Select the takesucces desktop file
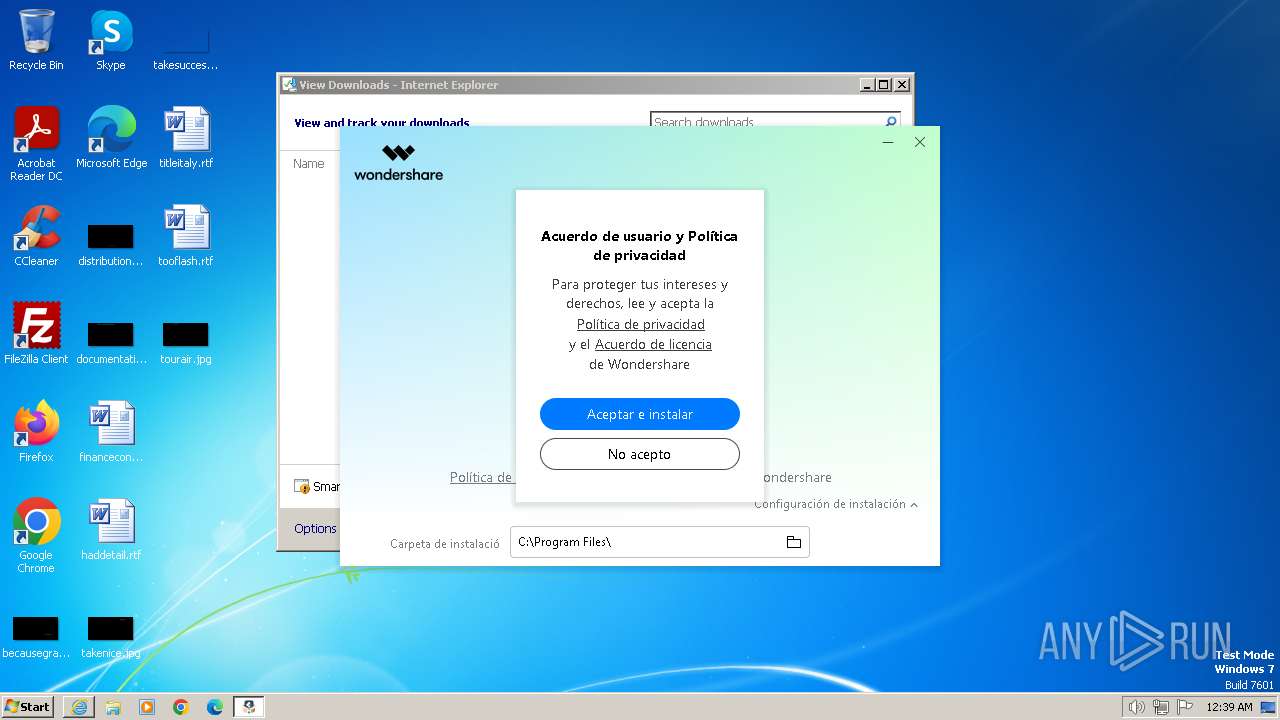1280x720 pixels. tap(185, 48)
